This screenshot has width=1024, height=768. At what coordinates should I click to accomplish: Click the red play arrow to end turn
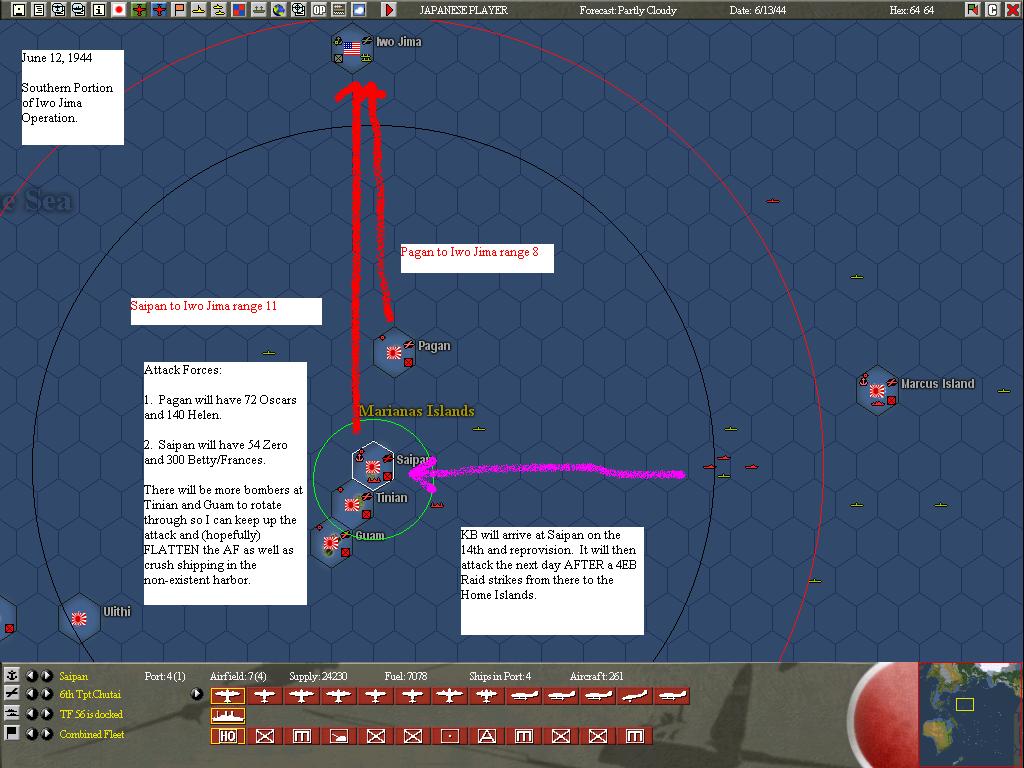pyautogui.click(x=389, y=10)
